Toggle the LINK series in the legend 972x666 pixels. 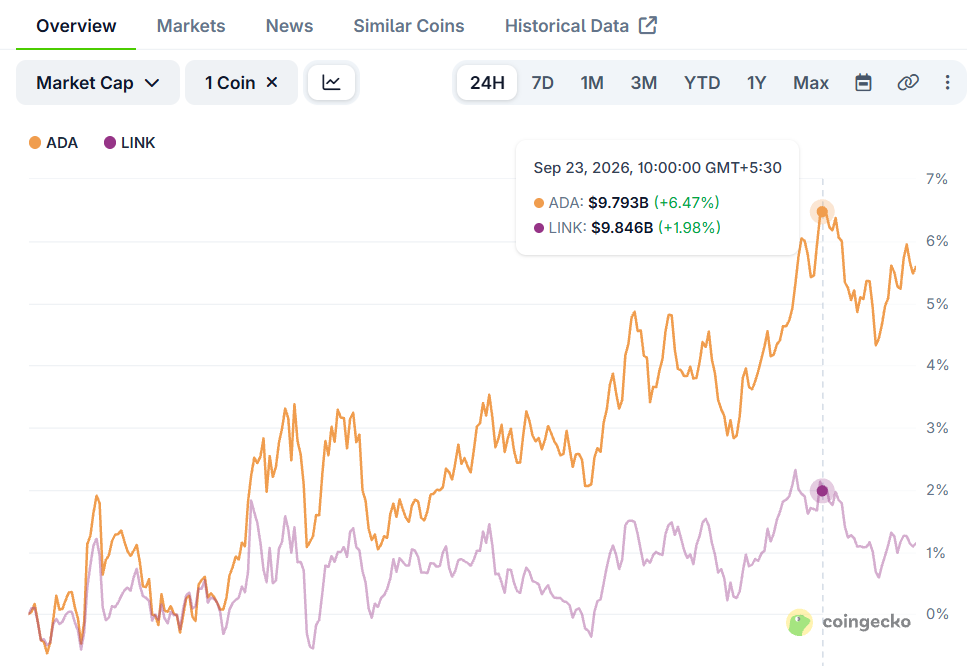click(129, 143)
